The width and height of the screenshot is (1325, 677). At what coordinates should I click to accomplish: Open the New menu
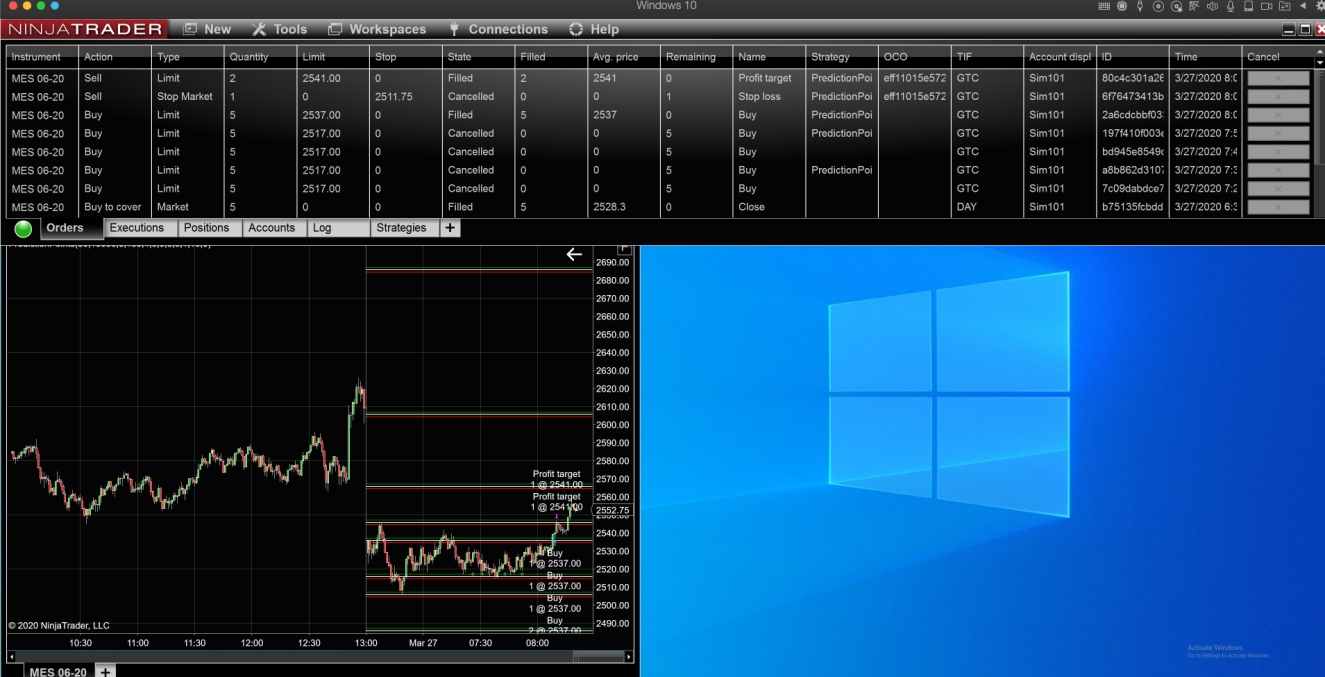pyautogui.click(x=207, y=29)
